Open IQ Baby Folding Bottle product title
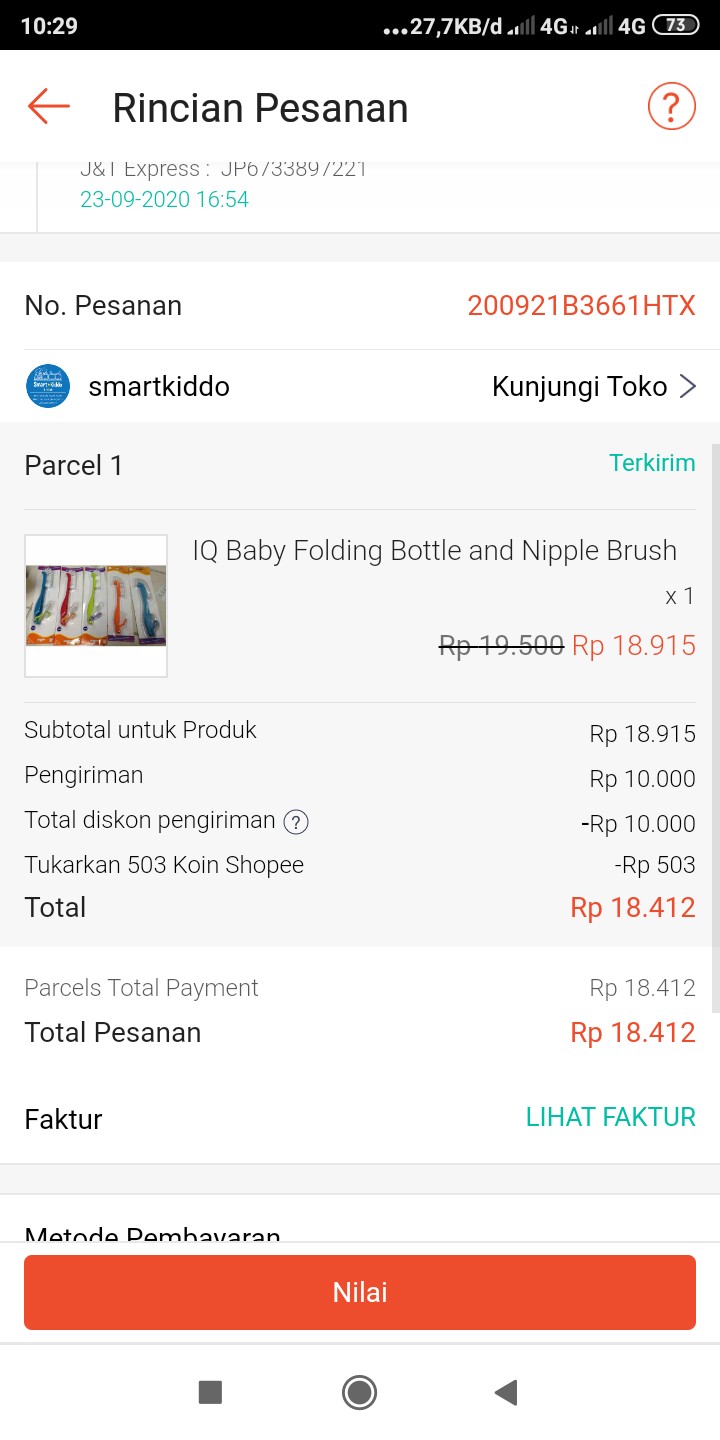The image size is (720, 1440). tap(434, 551)
